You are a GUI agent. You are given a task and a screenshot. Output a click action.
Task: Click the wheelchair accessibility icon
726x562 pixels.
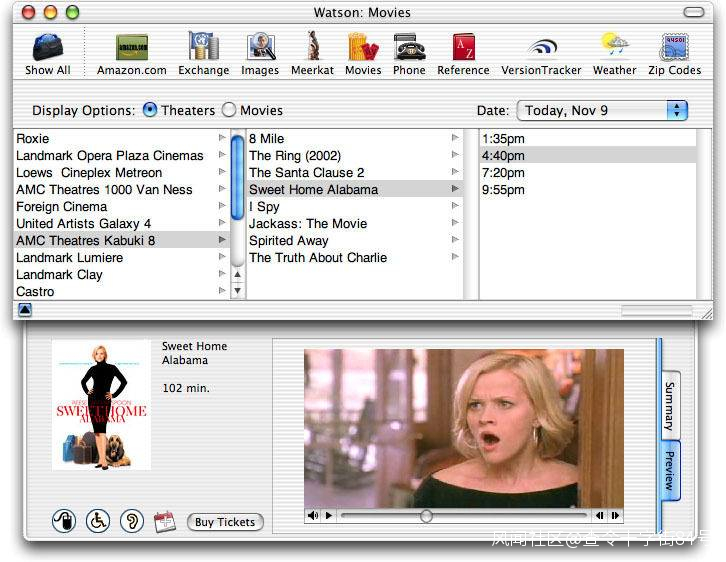coord(98,521)
